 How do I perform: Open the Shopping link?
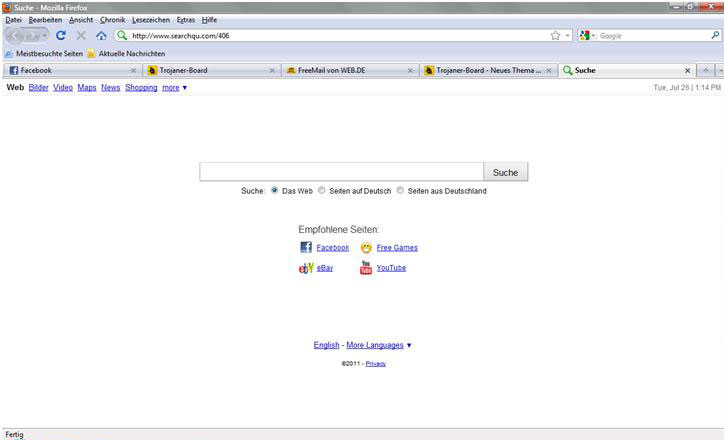coord(141,88)
